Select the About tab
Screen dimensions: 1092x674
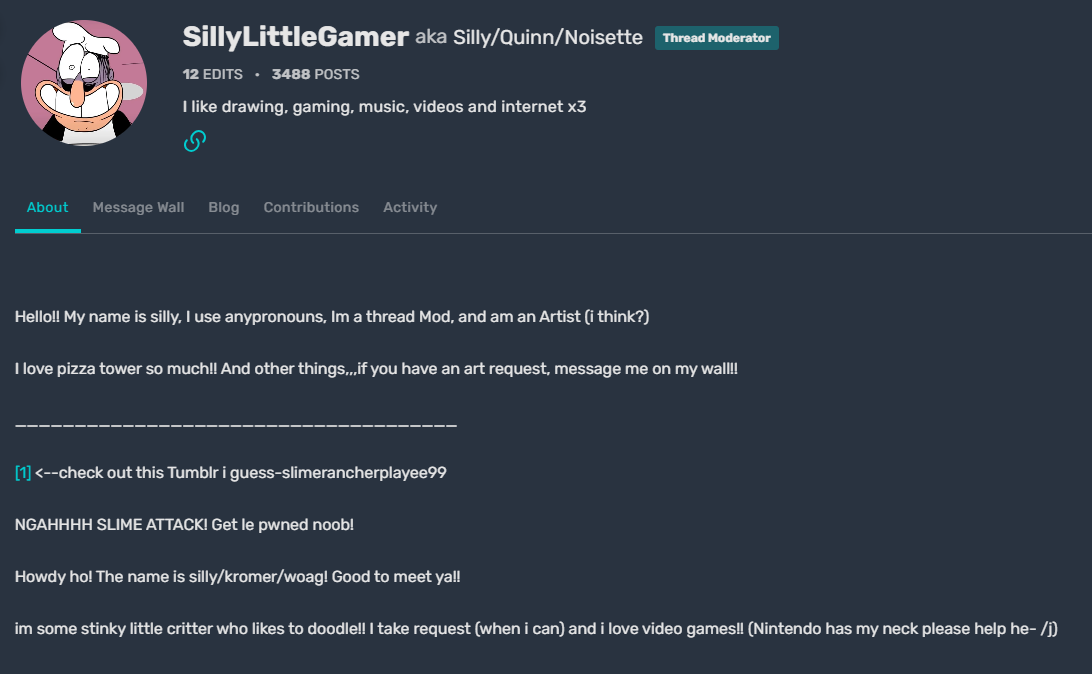coord(47,207)
